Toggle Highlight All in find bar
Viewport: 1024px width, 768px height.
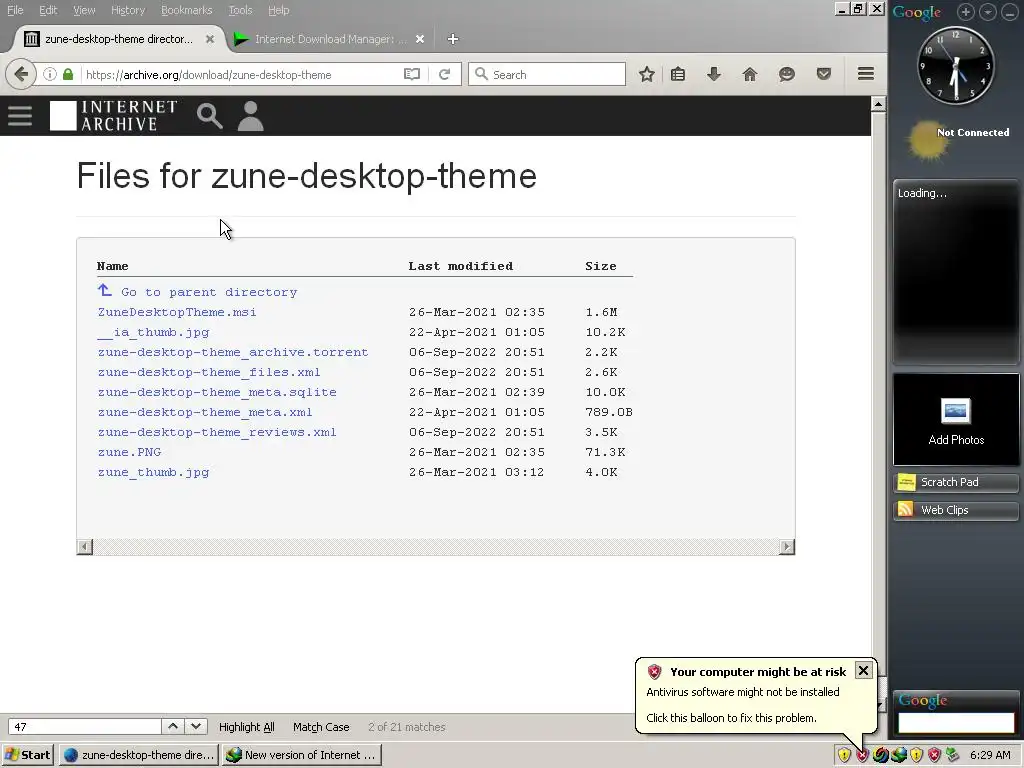[246, 727]
